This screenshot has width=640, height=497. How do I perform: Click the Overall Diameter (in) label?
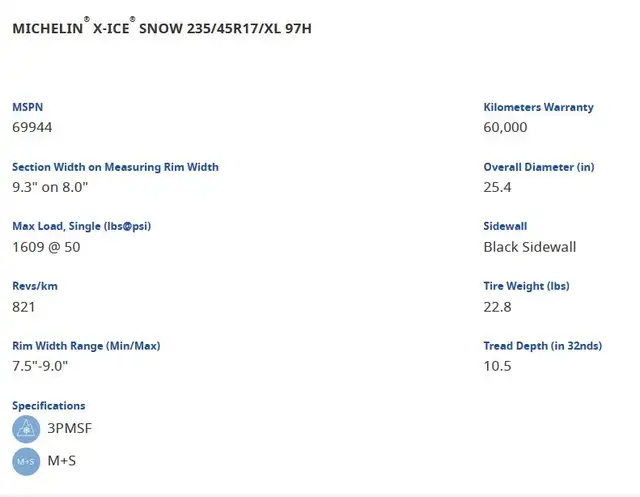tap(539, 167)
